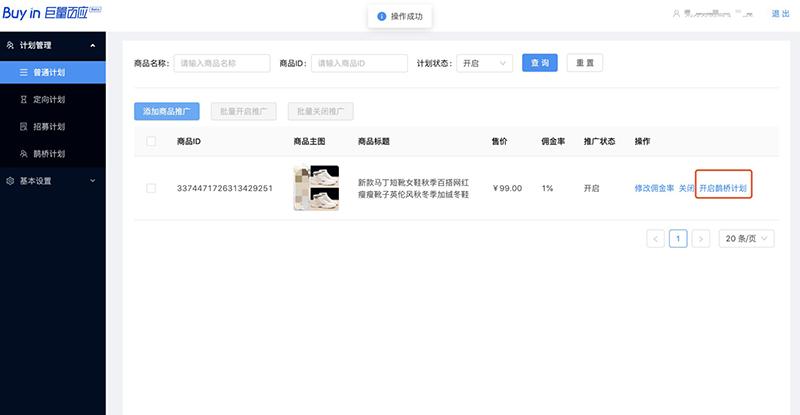This screenshot has height=415, width=800.
Task: Click the 定向计划 hourglass icon
Action: coord(24,100)
